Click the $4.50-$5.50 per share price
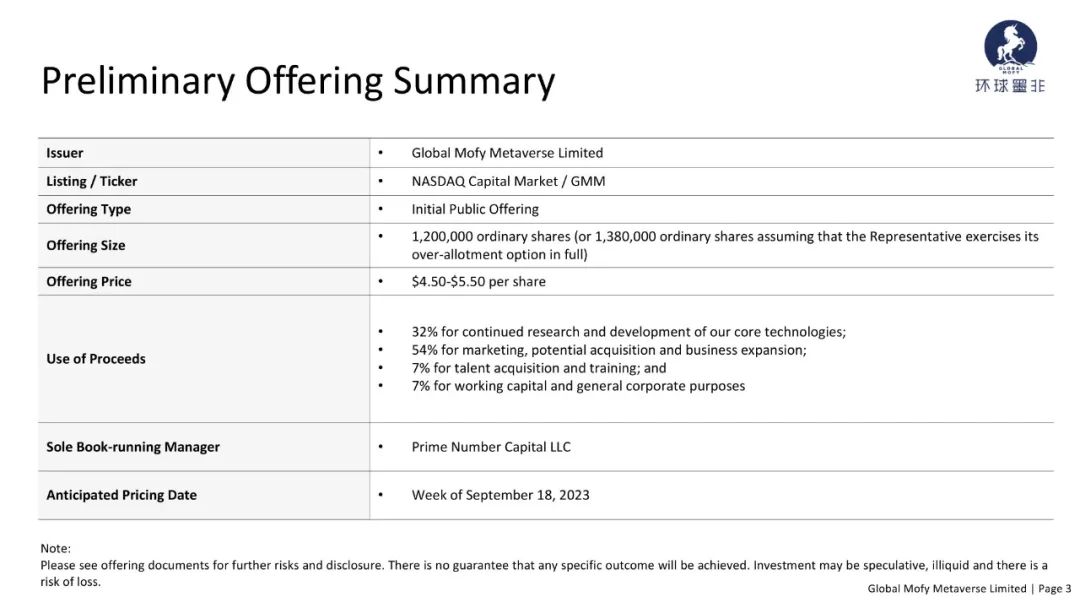 point(478,282)
